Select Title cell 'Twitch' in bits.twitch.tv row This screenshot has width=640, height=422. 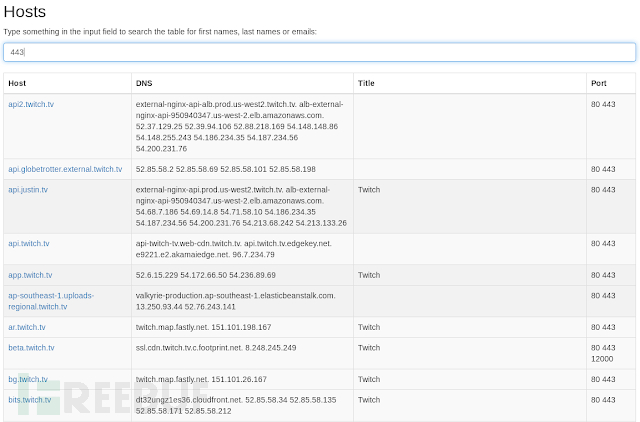470,406
